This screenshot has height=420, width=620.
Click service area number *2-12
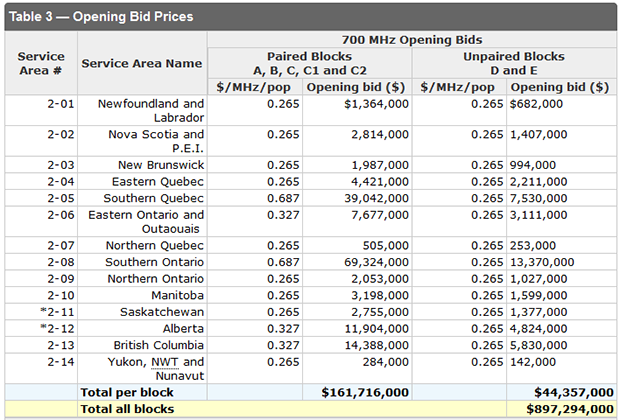coord(57,329)
